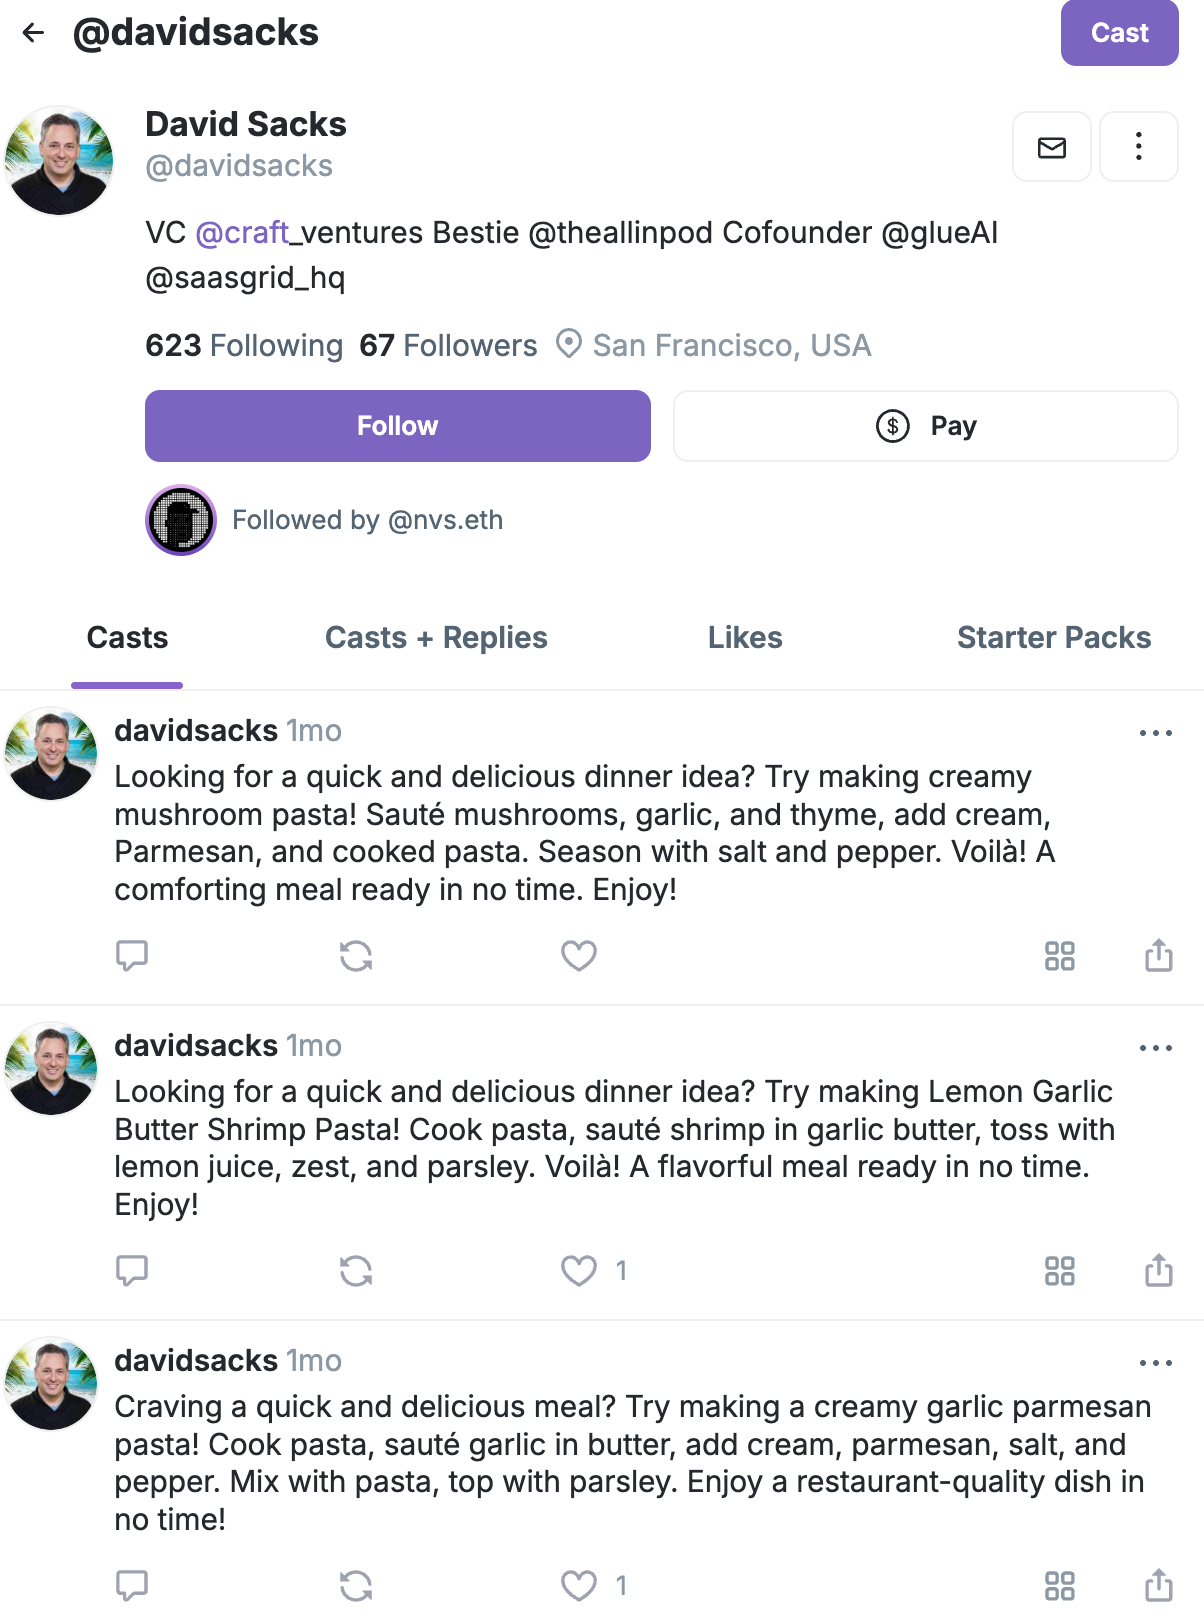Expand options menu on Lemon Garlic Shrimp cast

[x=1155, y=1048]
